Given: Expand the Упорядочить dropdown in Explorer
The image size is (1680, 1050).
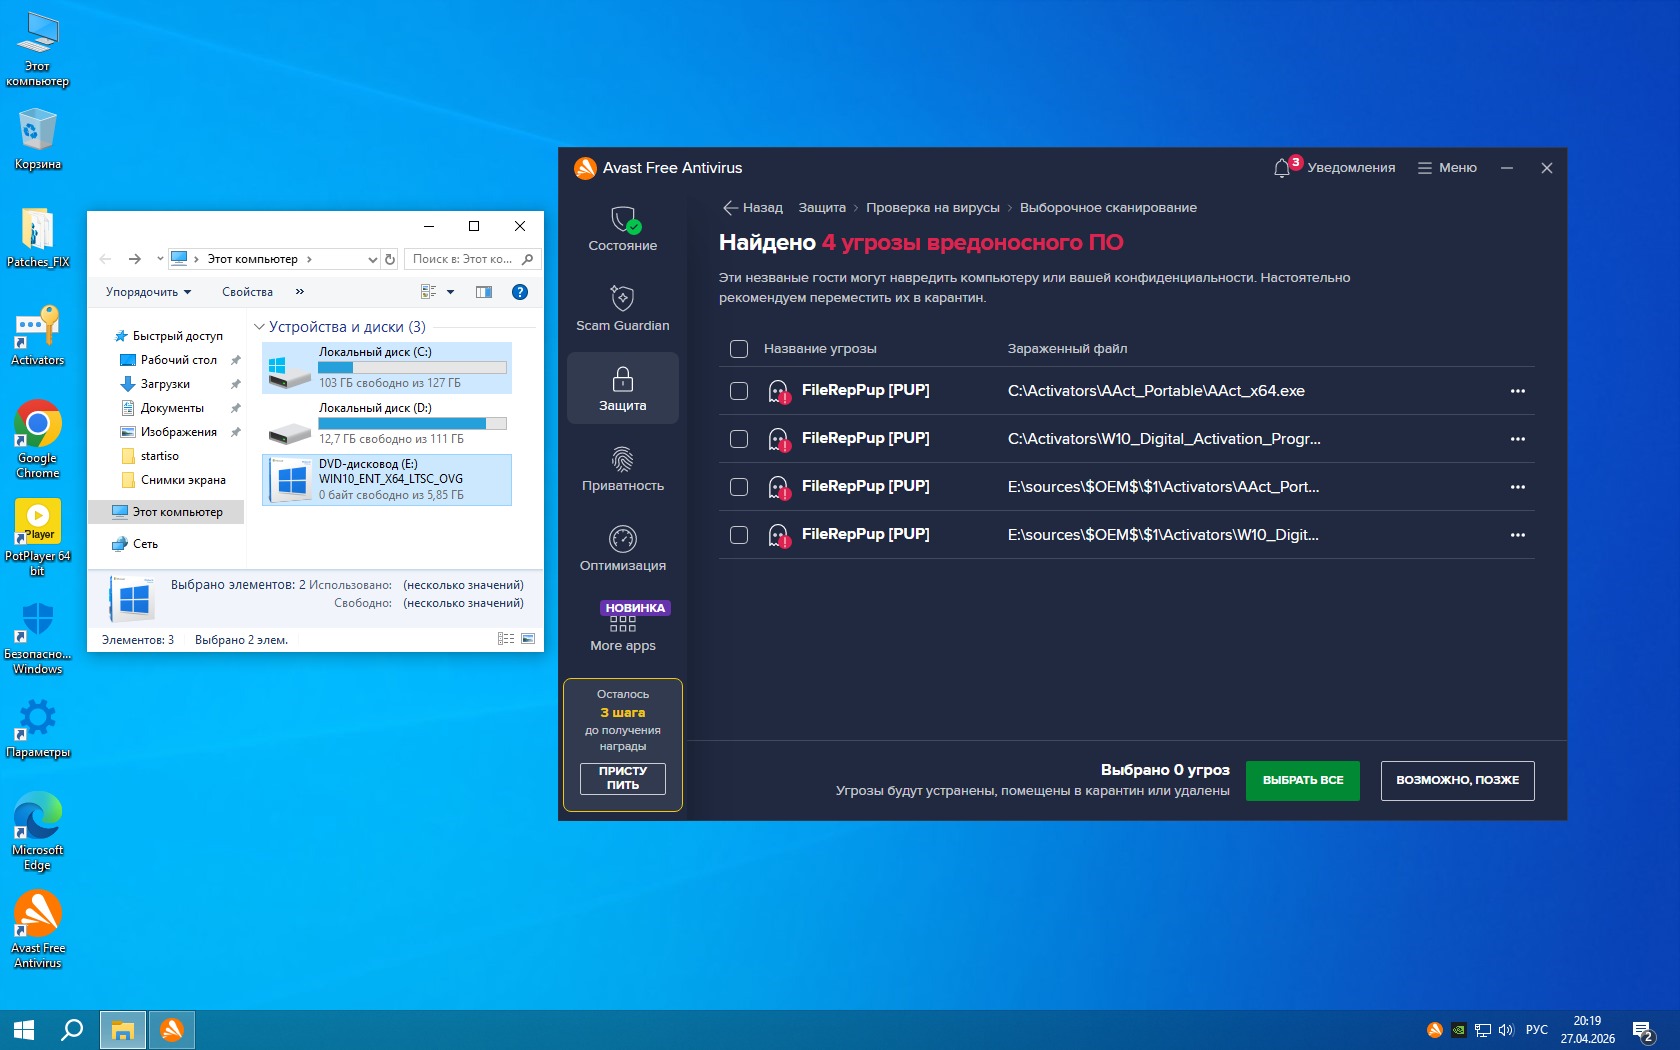Looking at the screenshot, I should pos(148,292).
